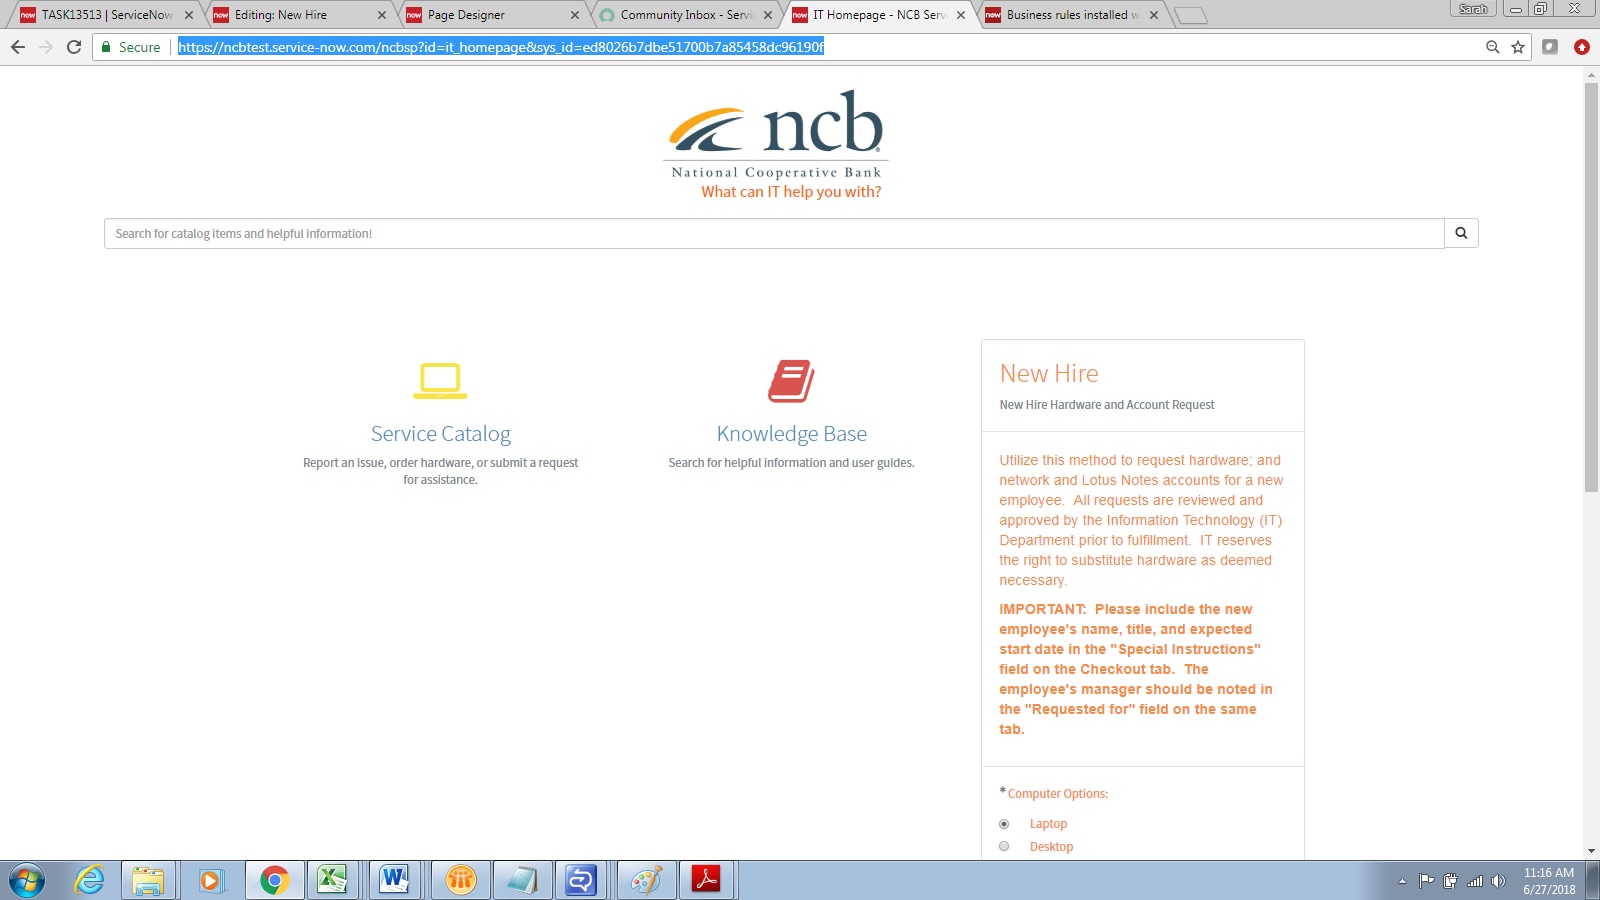Viewport: 1600px width, 900px height.
Task: Show hidden system tray icons
Action: [1402, 881]
